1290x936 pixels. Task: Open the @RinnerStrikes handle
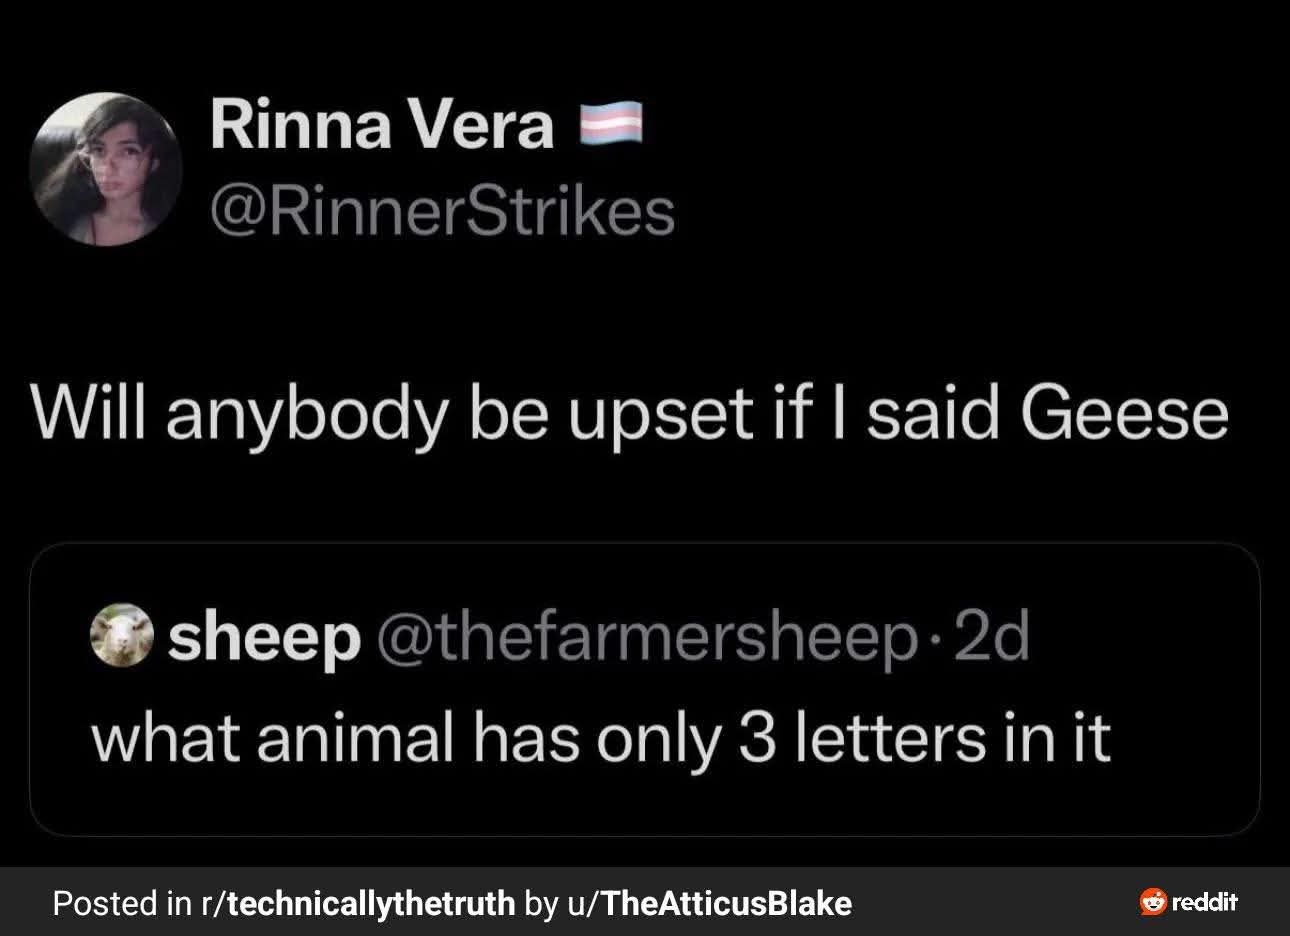[442, 211]
